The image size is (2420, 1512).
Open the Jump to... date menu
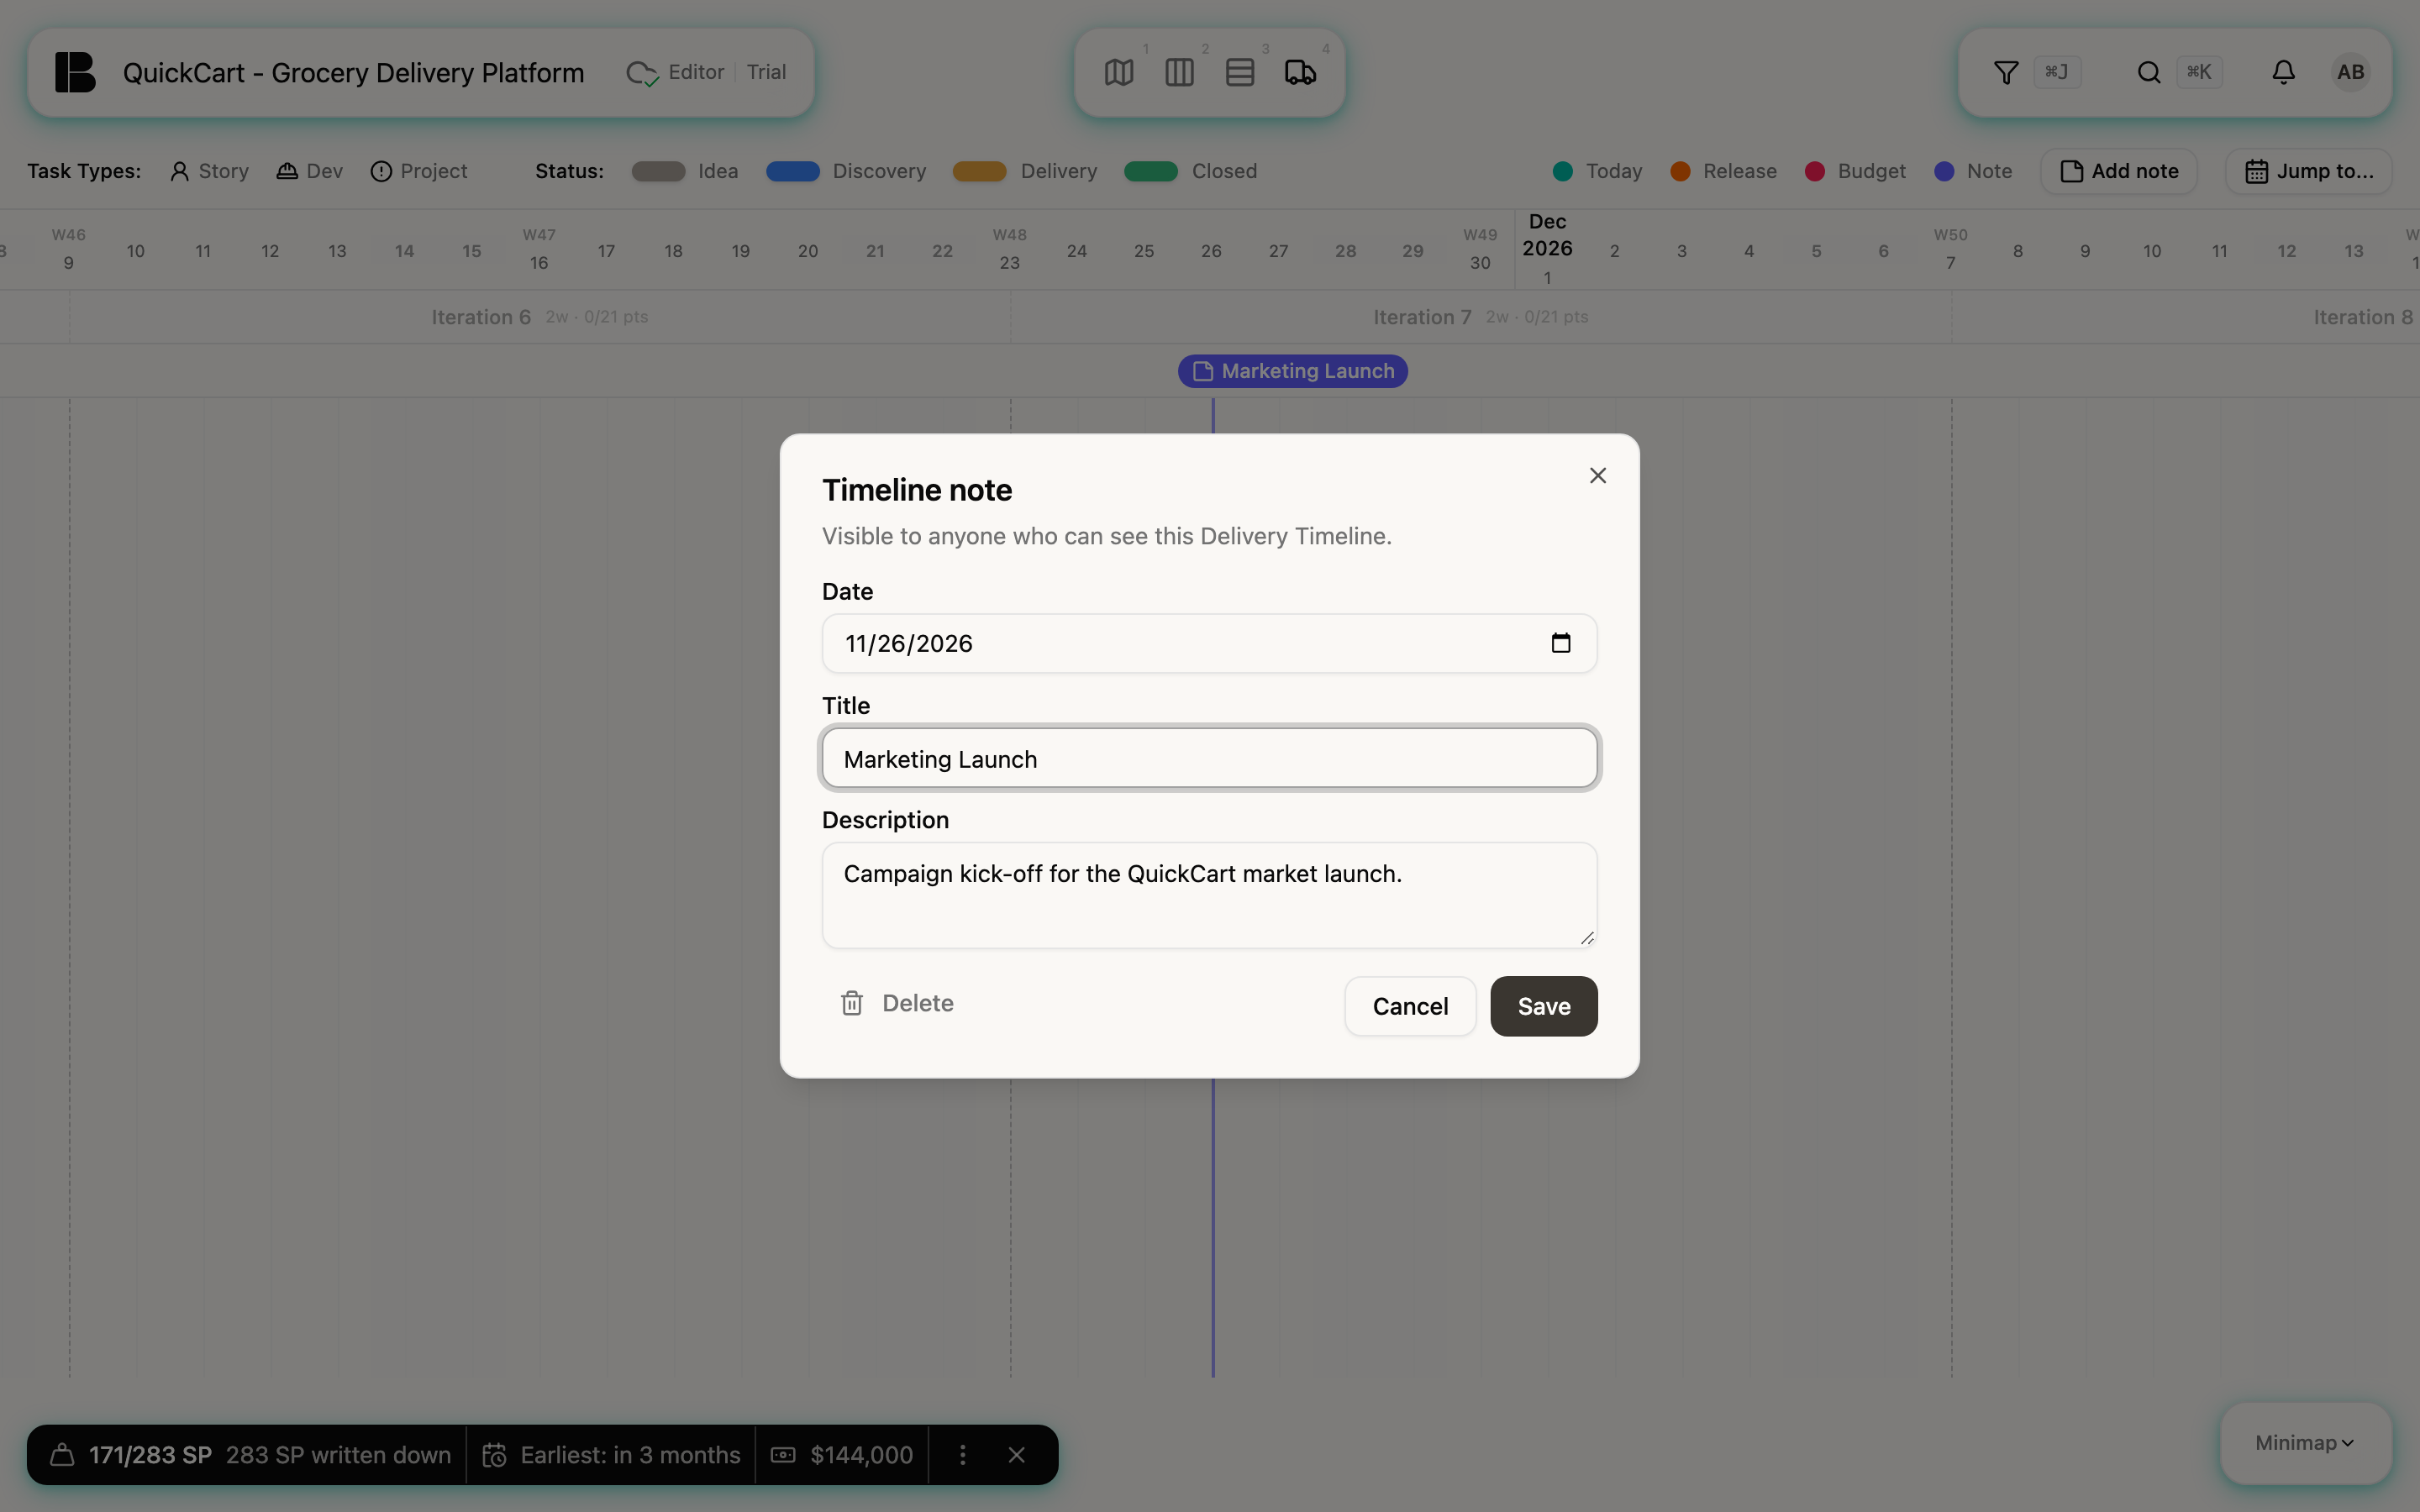2308,171
